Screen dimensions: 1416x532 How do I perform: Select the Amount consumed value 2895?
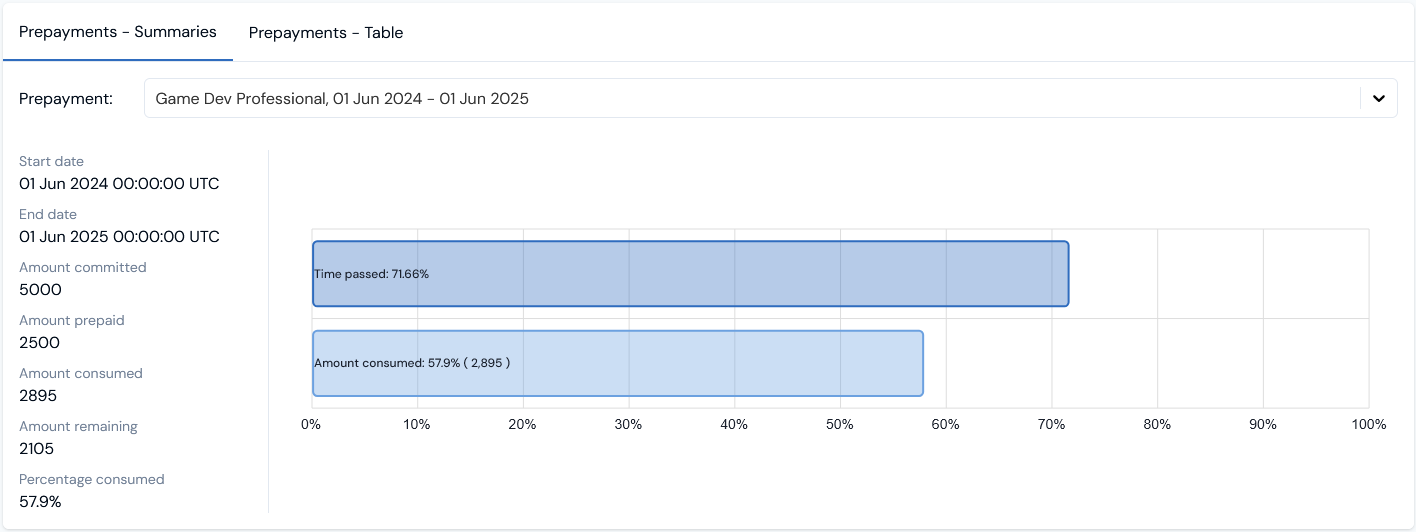tap(38, 396)
